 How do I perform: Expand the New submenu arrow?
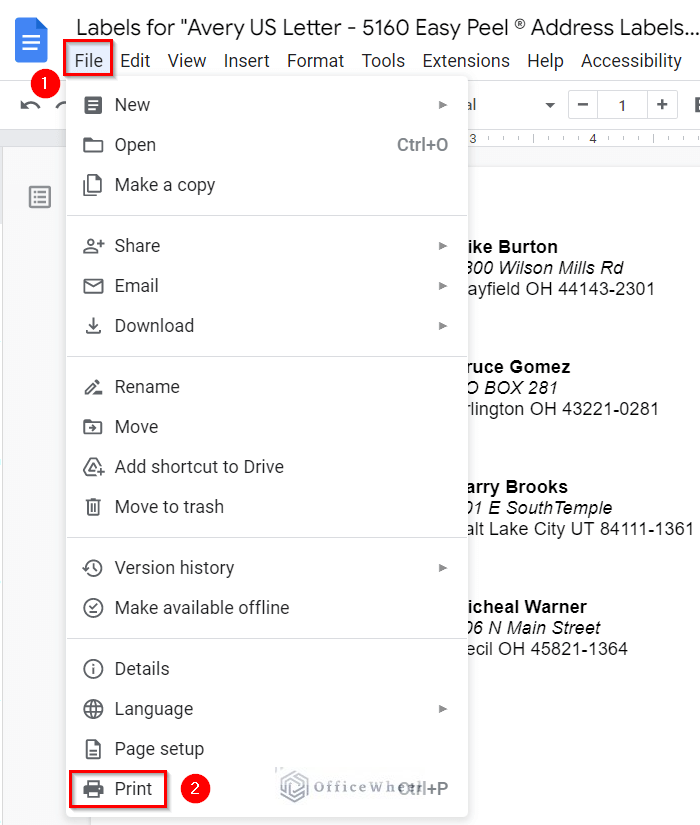tap(443, 105)
